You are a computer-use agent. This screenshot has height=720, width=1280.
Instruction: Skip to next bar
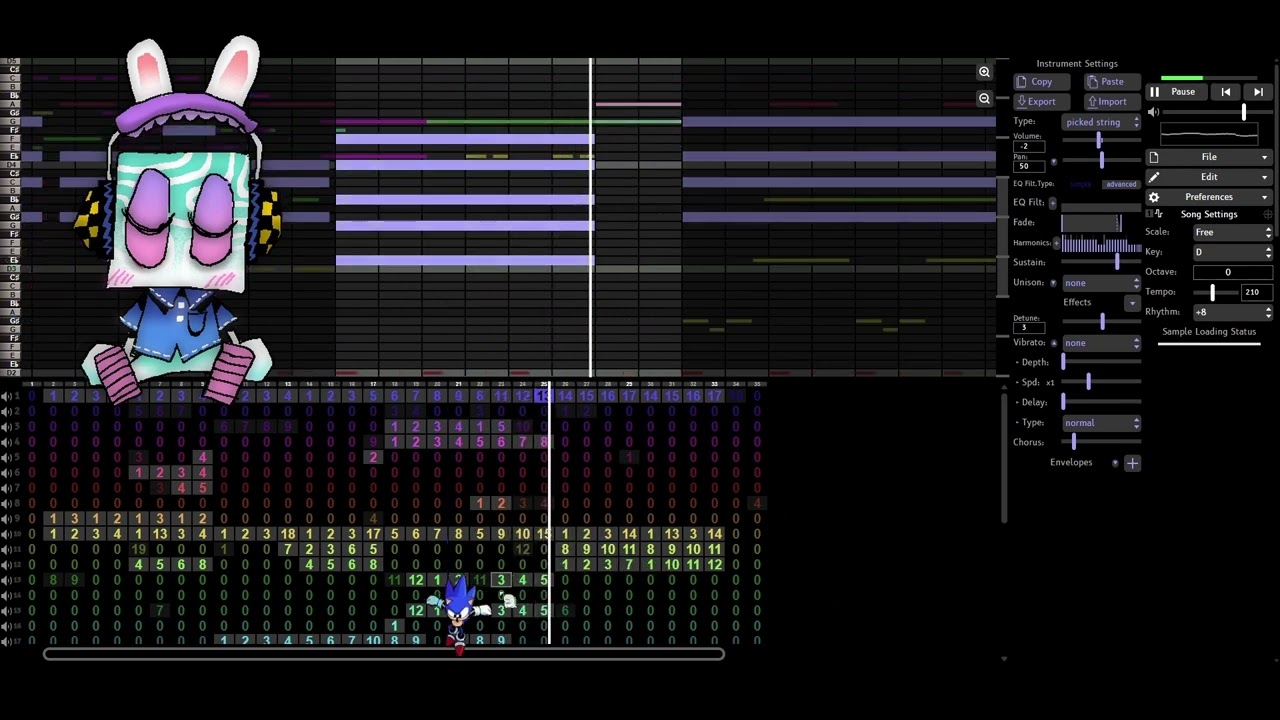(x=1258, y=92)
